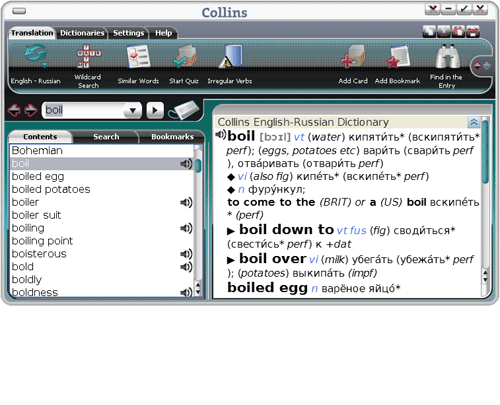
Task: Open the Translation tab
Action: point(32,33)
